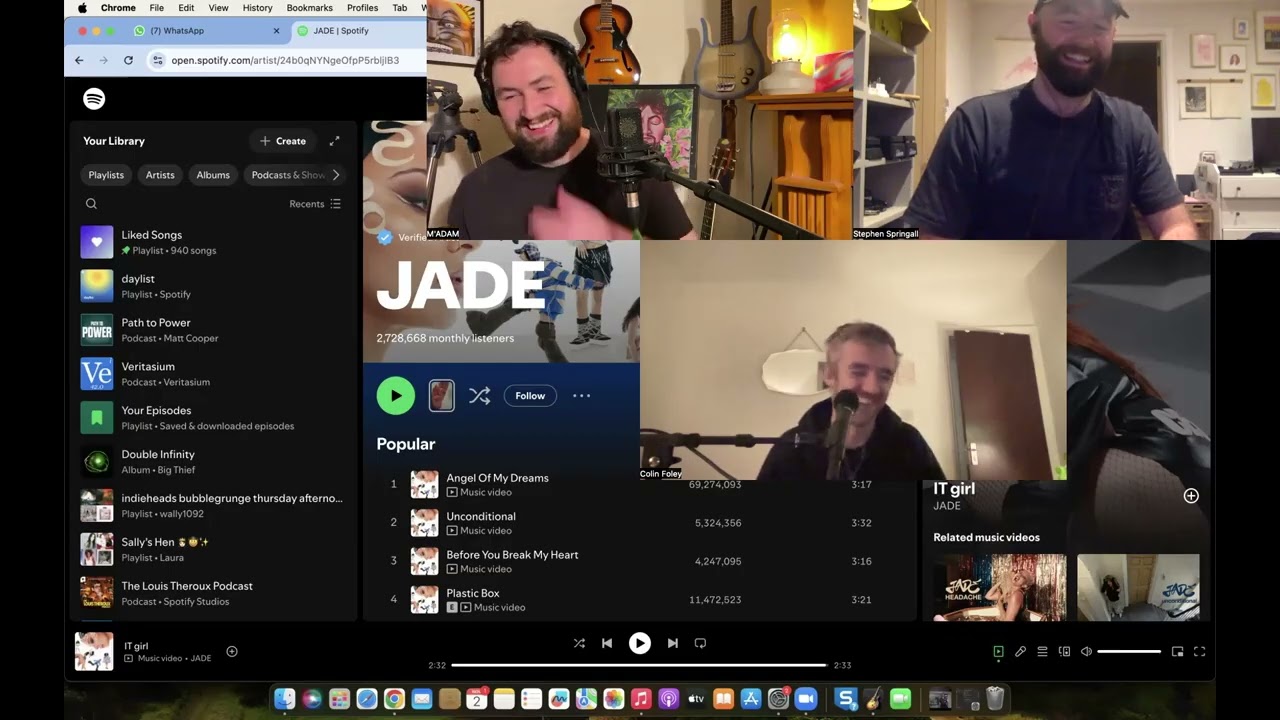The image size is (1280, 720).
Task: Select the Albums filter chip
Action: coord(213,175)
